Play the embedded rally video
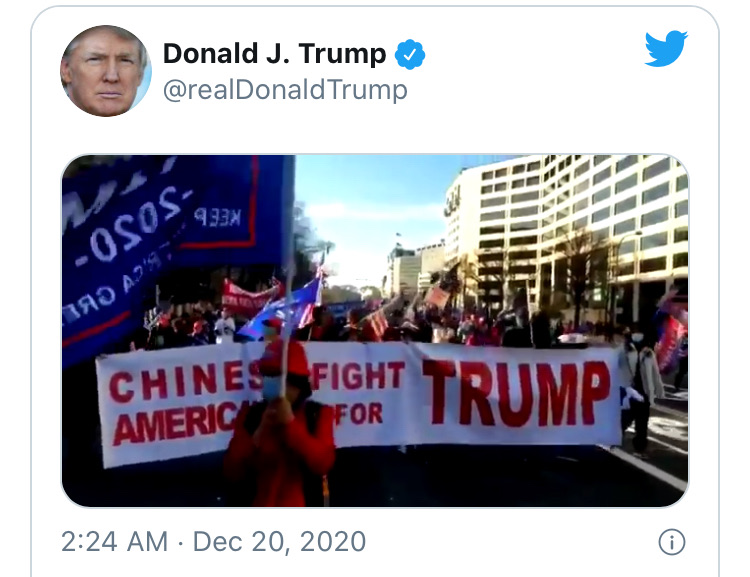 click(375, 331)
